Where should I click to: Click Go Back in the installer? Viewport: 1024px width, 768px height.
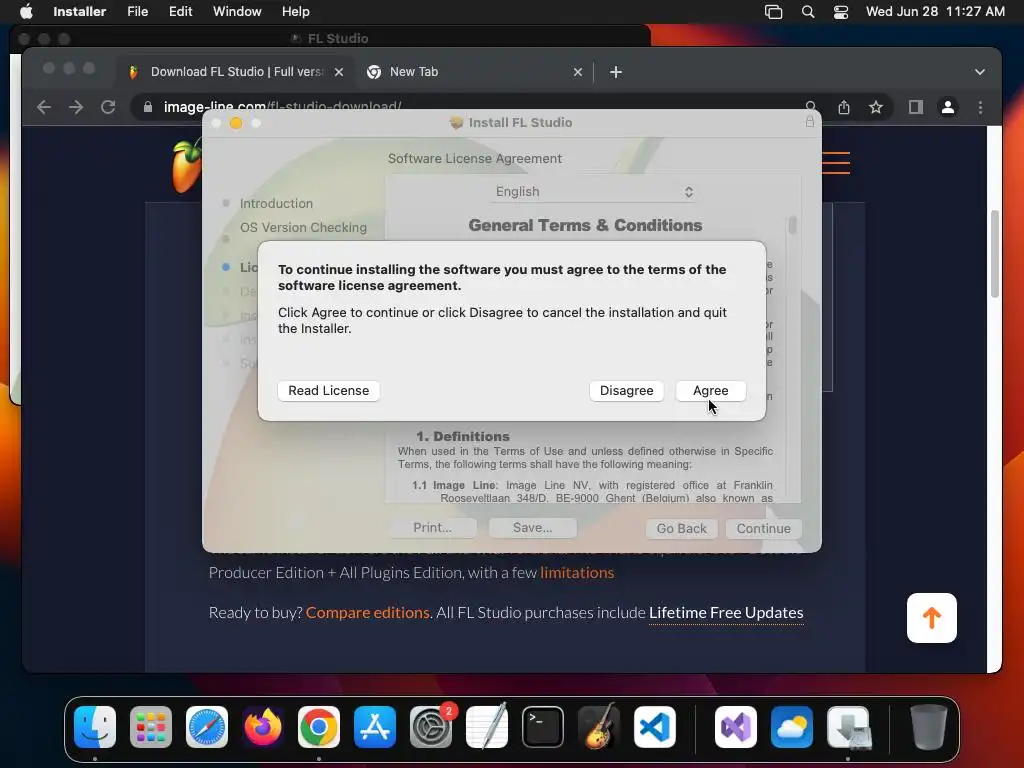[x=681, y=528]
